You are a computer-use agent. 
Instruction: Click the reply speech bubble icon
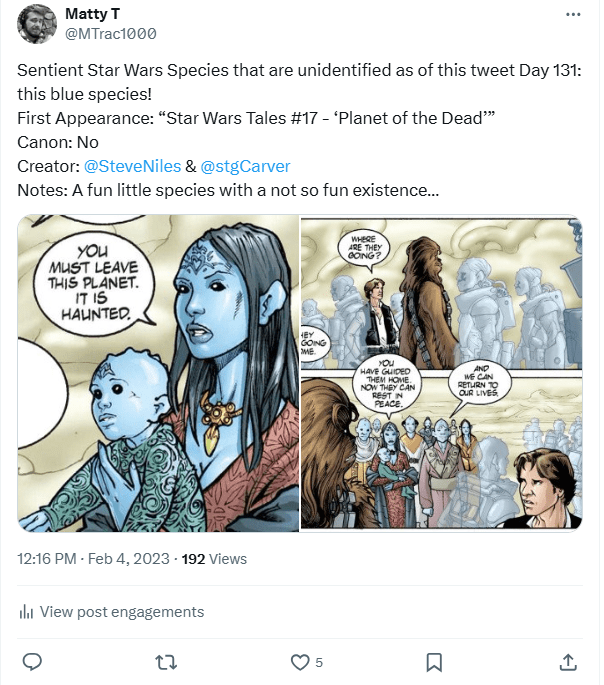[x=32, y=662]
